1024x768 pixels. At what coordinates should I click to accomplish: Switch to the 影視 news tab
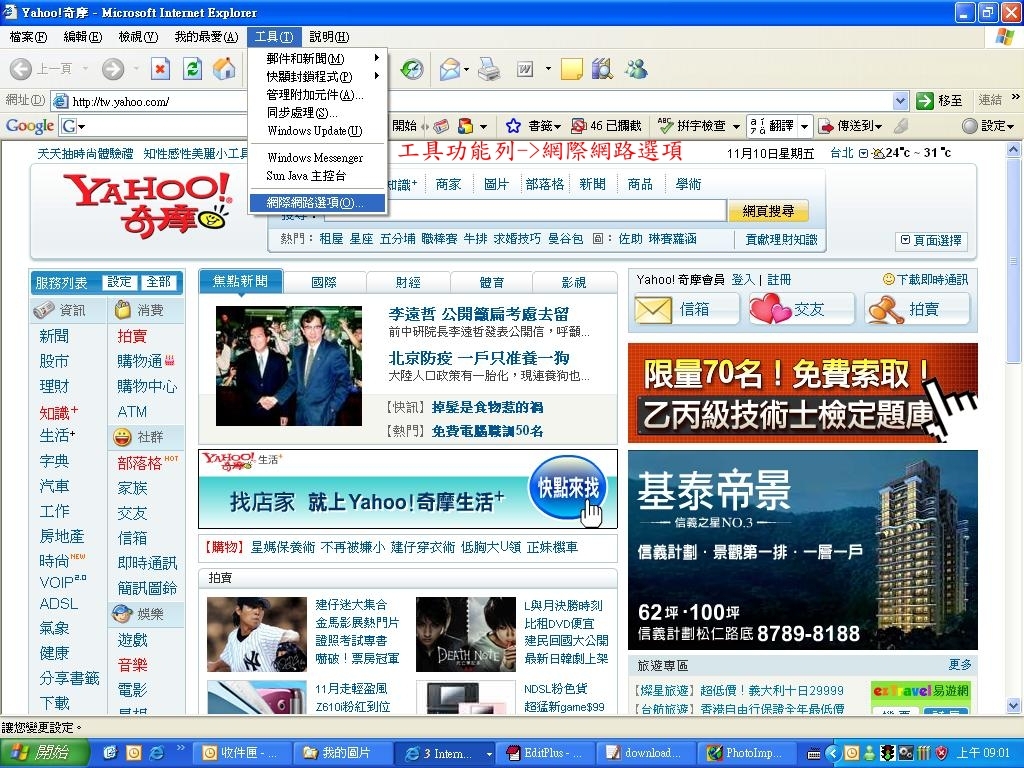(574, 282)
